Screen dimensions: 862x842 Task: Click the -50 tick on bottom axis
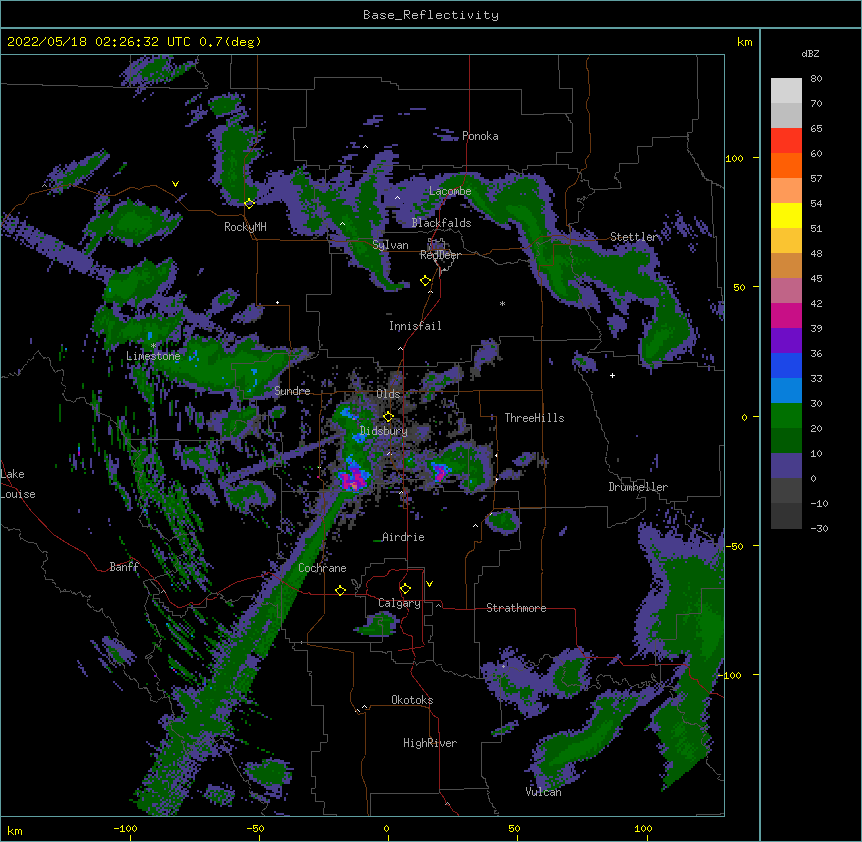click(x=255, y=828)
